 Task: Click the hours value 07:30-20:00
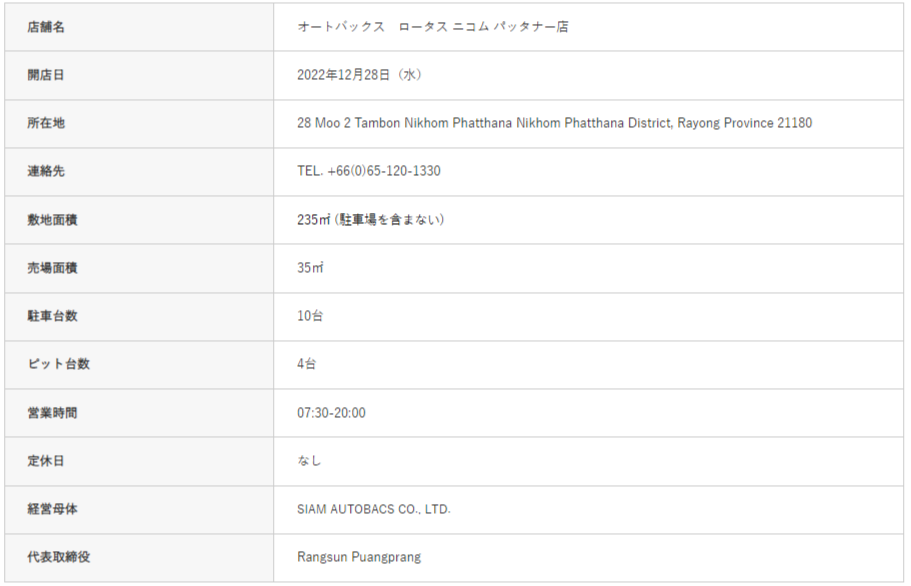coord(331,412)
